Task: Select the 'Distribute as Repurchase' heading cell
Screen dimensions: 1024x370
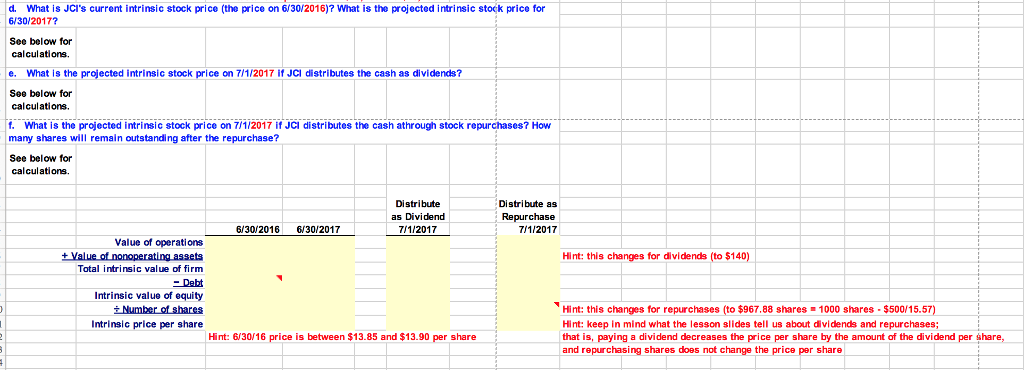Action: pyautogui.click(x=528, y=210)
